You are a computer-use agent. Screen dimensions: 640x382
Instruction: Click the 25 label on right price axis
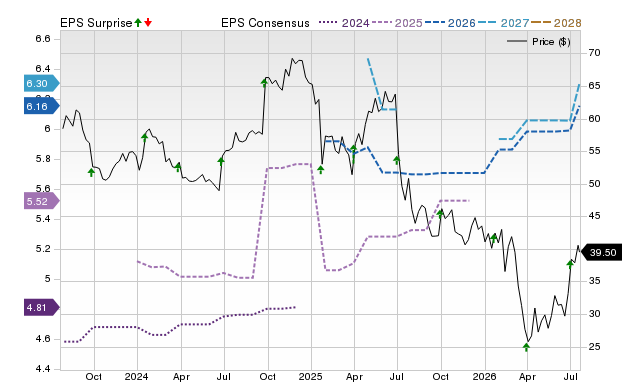594,346
